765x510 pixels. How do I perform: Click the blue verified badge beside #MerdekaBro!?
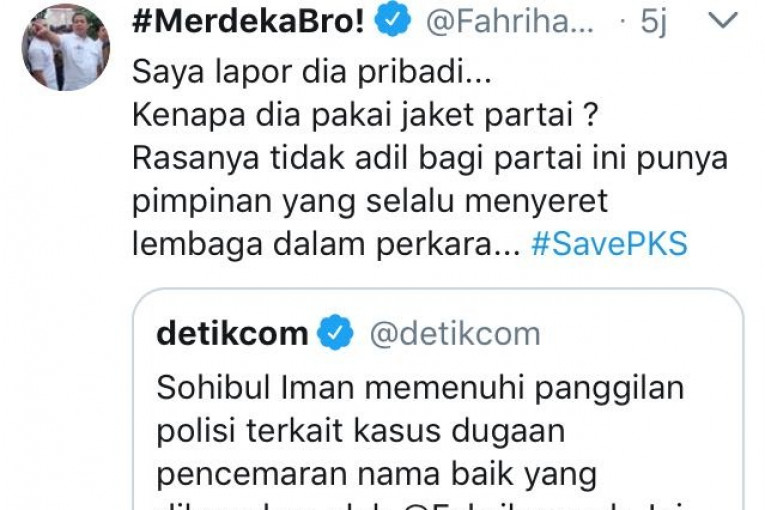pyautogui.click(x=392, y=21)
